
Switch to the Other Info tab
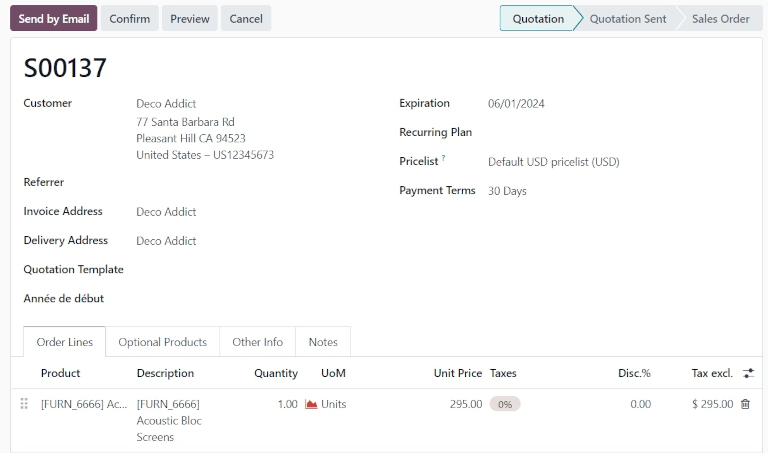pyautogui.click(x=257, y=342)
